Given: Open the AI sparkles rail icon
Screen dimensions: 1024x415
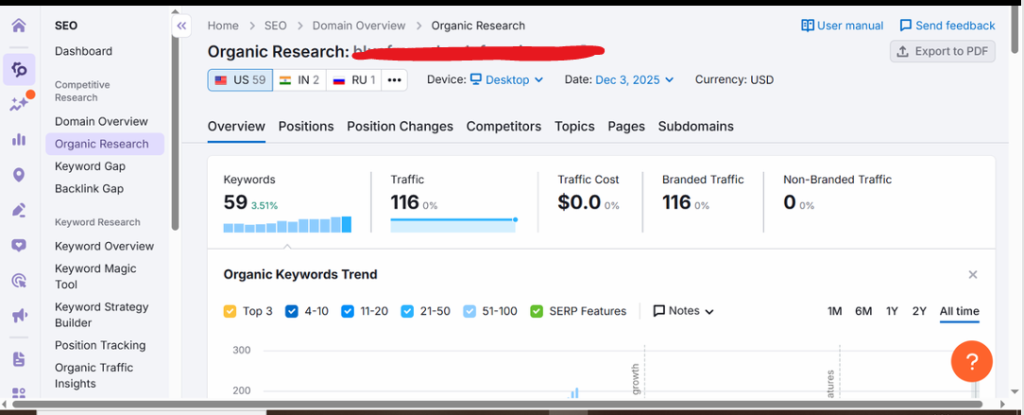Looking at the screenshot, I should pos(20,103).
